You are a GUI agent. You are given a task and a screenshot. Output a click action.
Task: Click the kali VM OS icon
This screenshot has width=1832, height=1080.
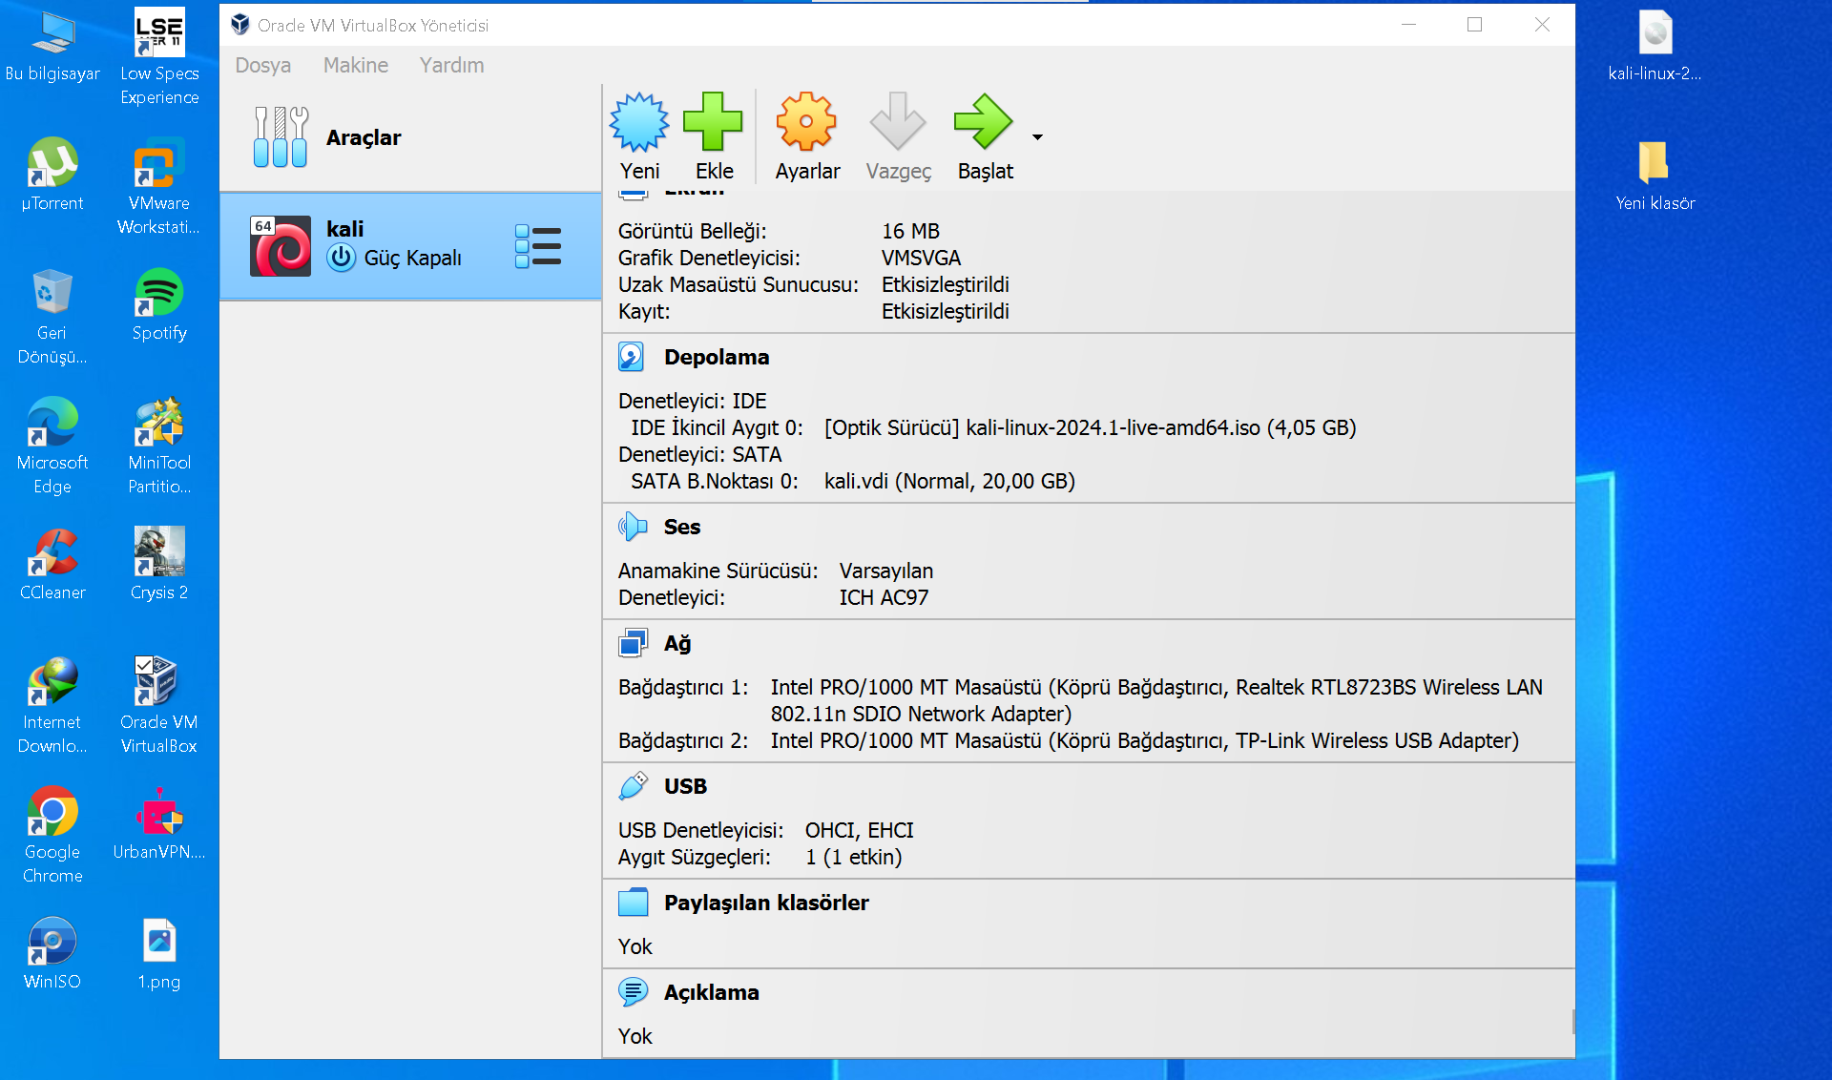280,246
